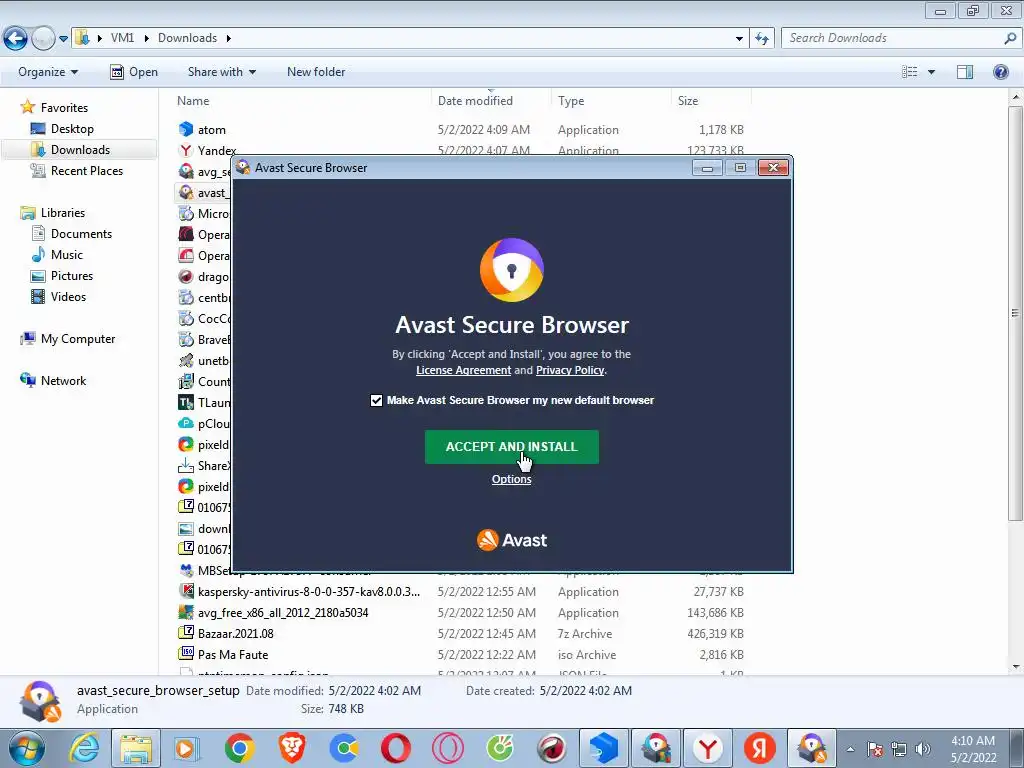Click the Explorer Help icon

click(1000, 72)
